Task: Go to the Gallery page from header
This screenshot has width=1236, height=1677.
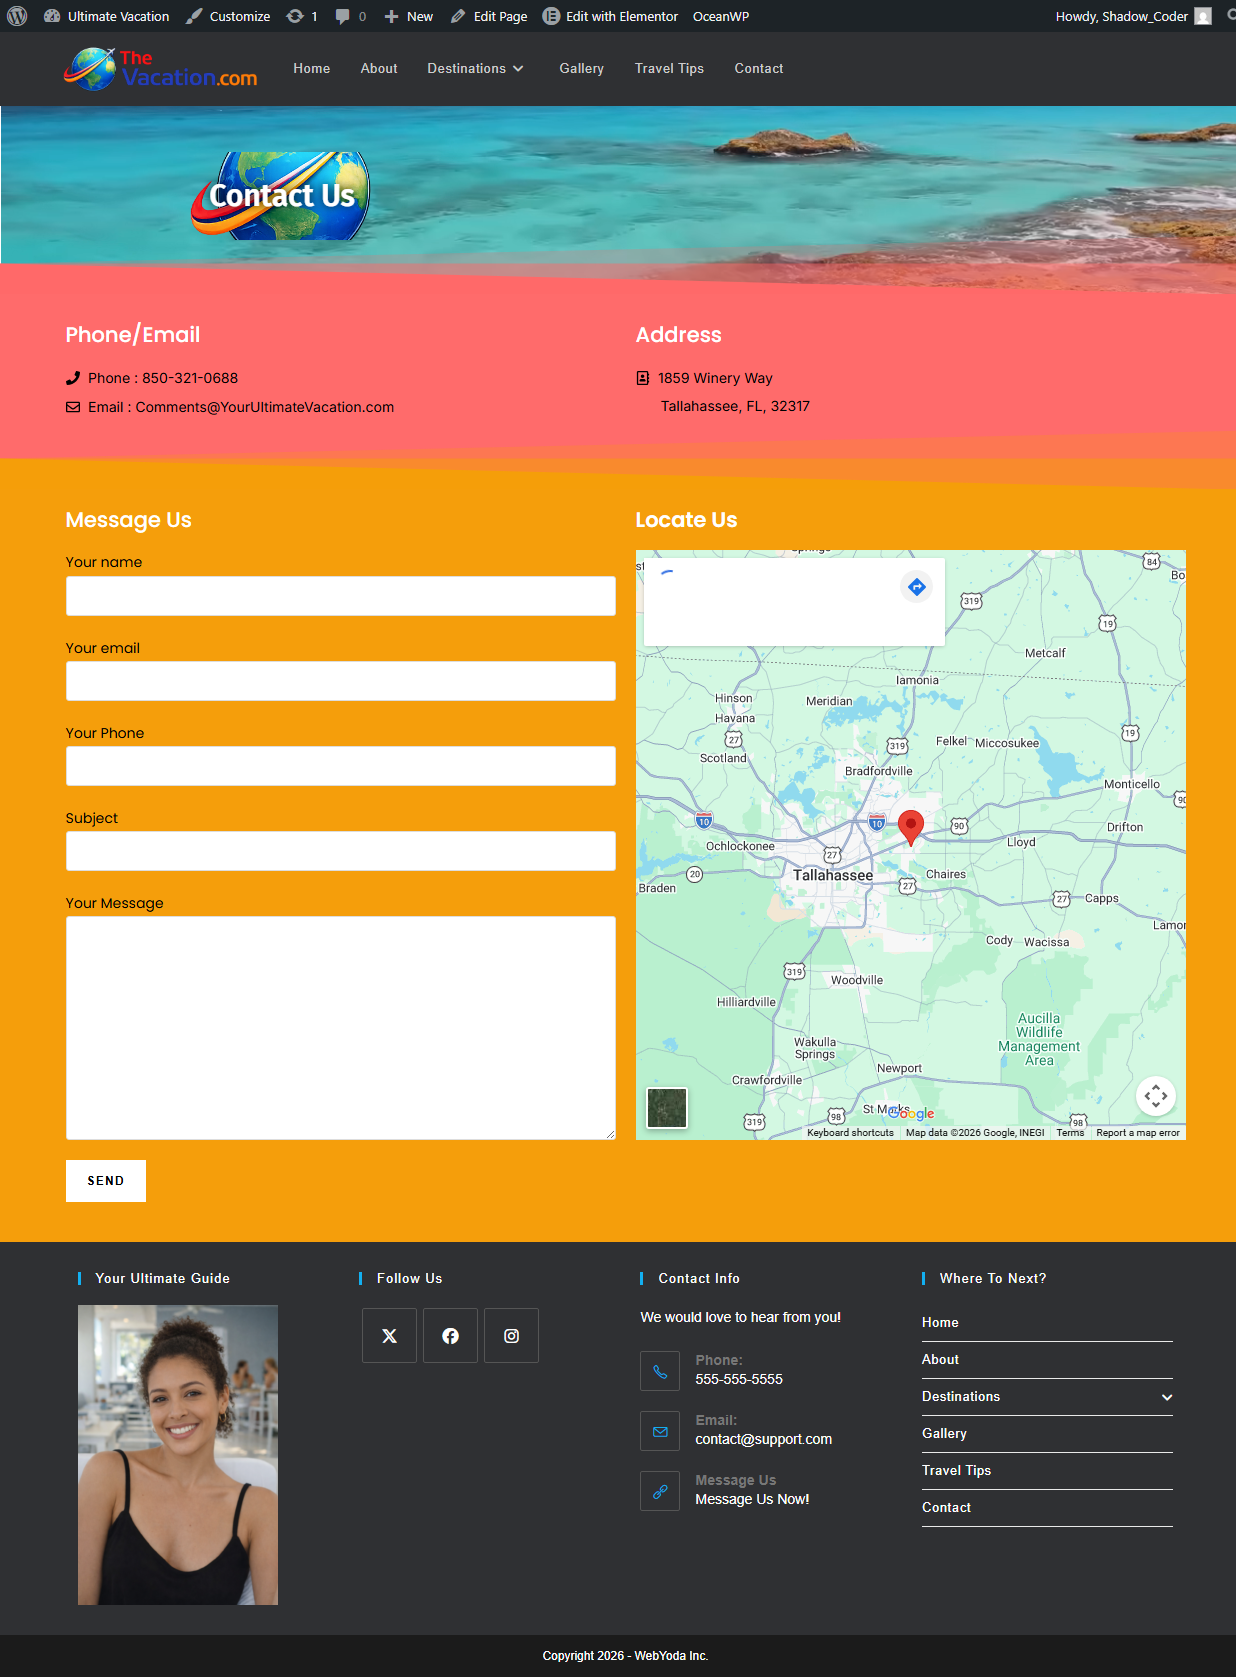Action: pyautogui.click(x=581, y=69)
